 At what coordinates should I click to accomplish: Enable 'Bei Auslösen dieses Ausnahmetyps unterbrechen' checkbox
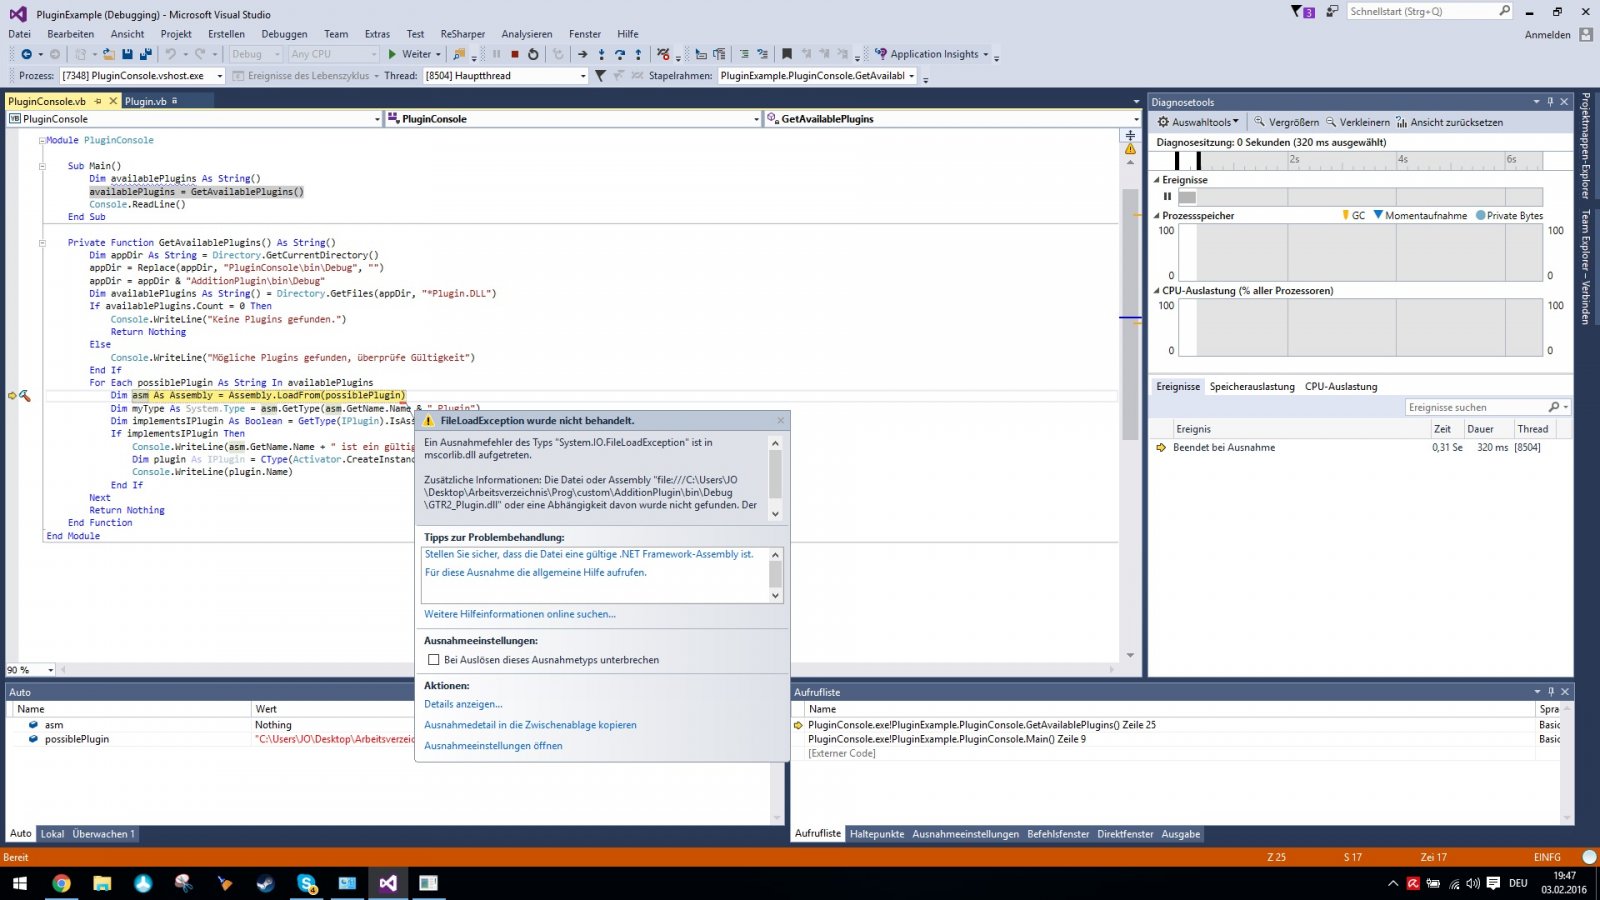click(x=434, y=660)
